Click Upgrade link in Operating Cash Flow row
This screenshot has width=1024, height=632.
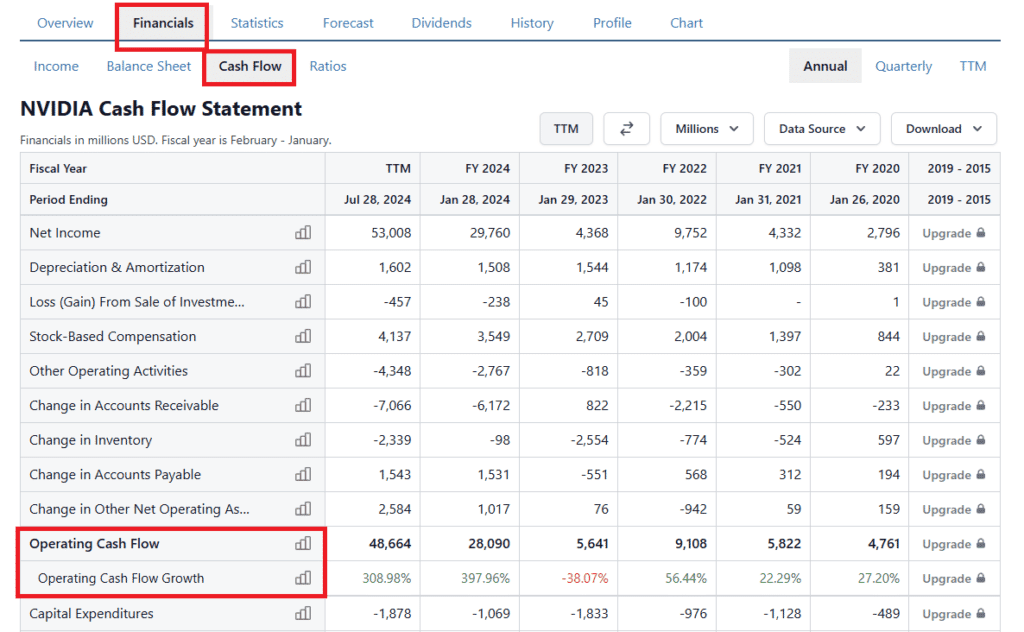[x=953, y=544]
